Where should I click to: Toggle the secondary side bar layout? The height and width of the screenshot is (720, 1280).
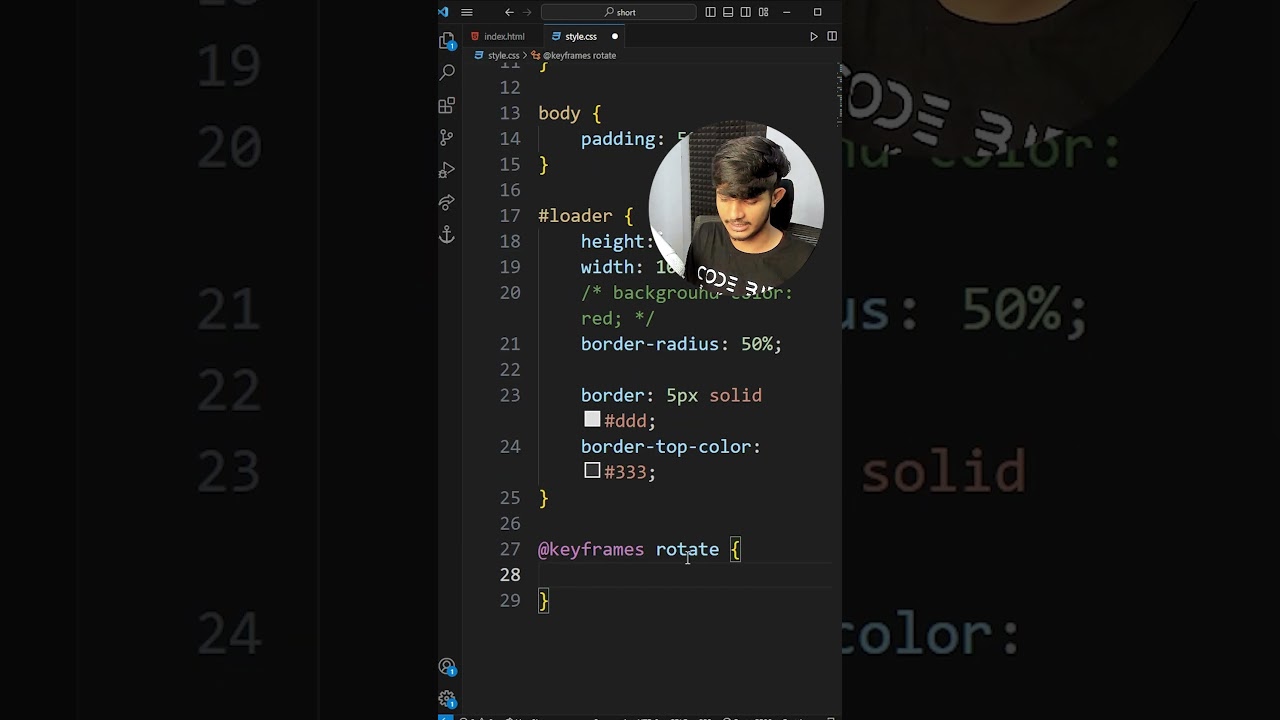point(746,12)
